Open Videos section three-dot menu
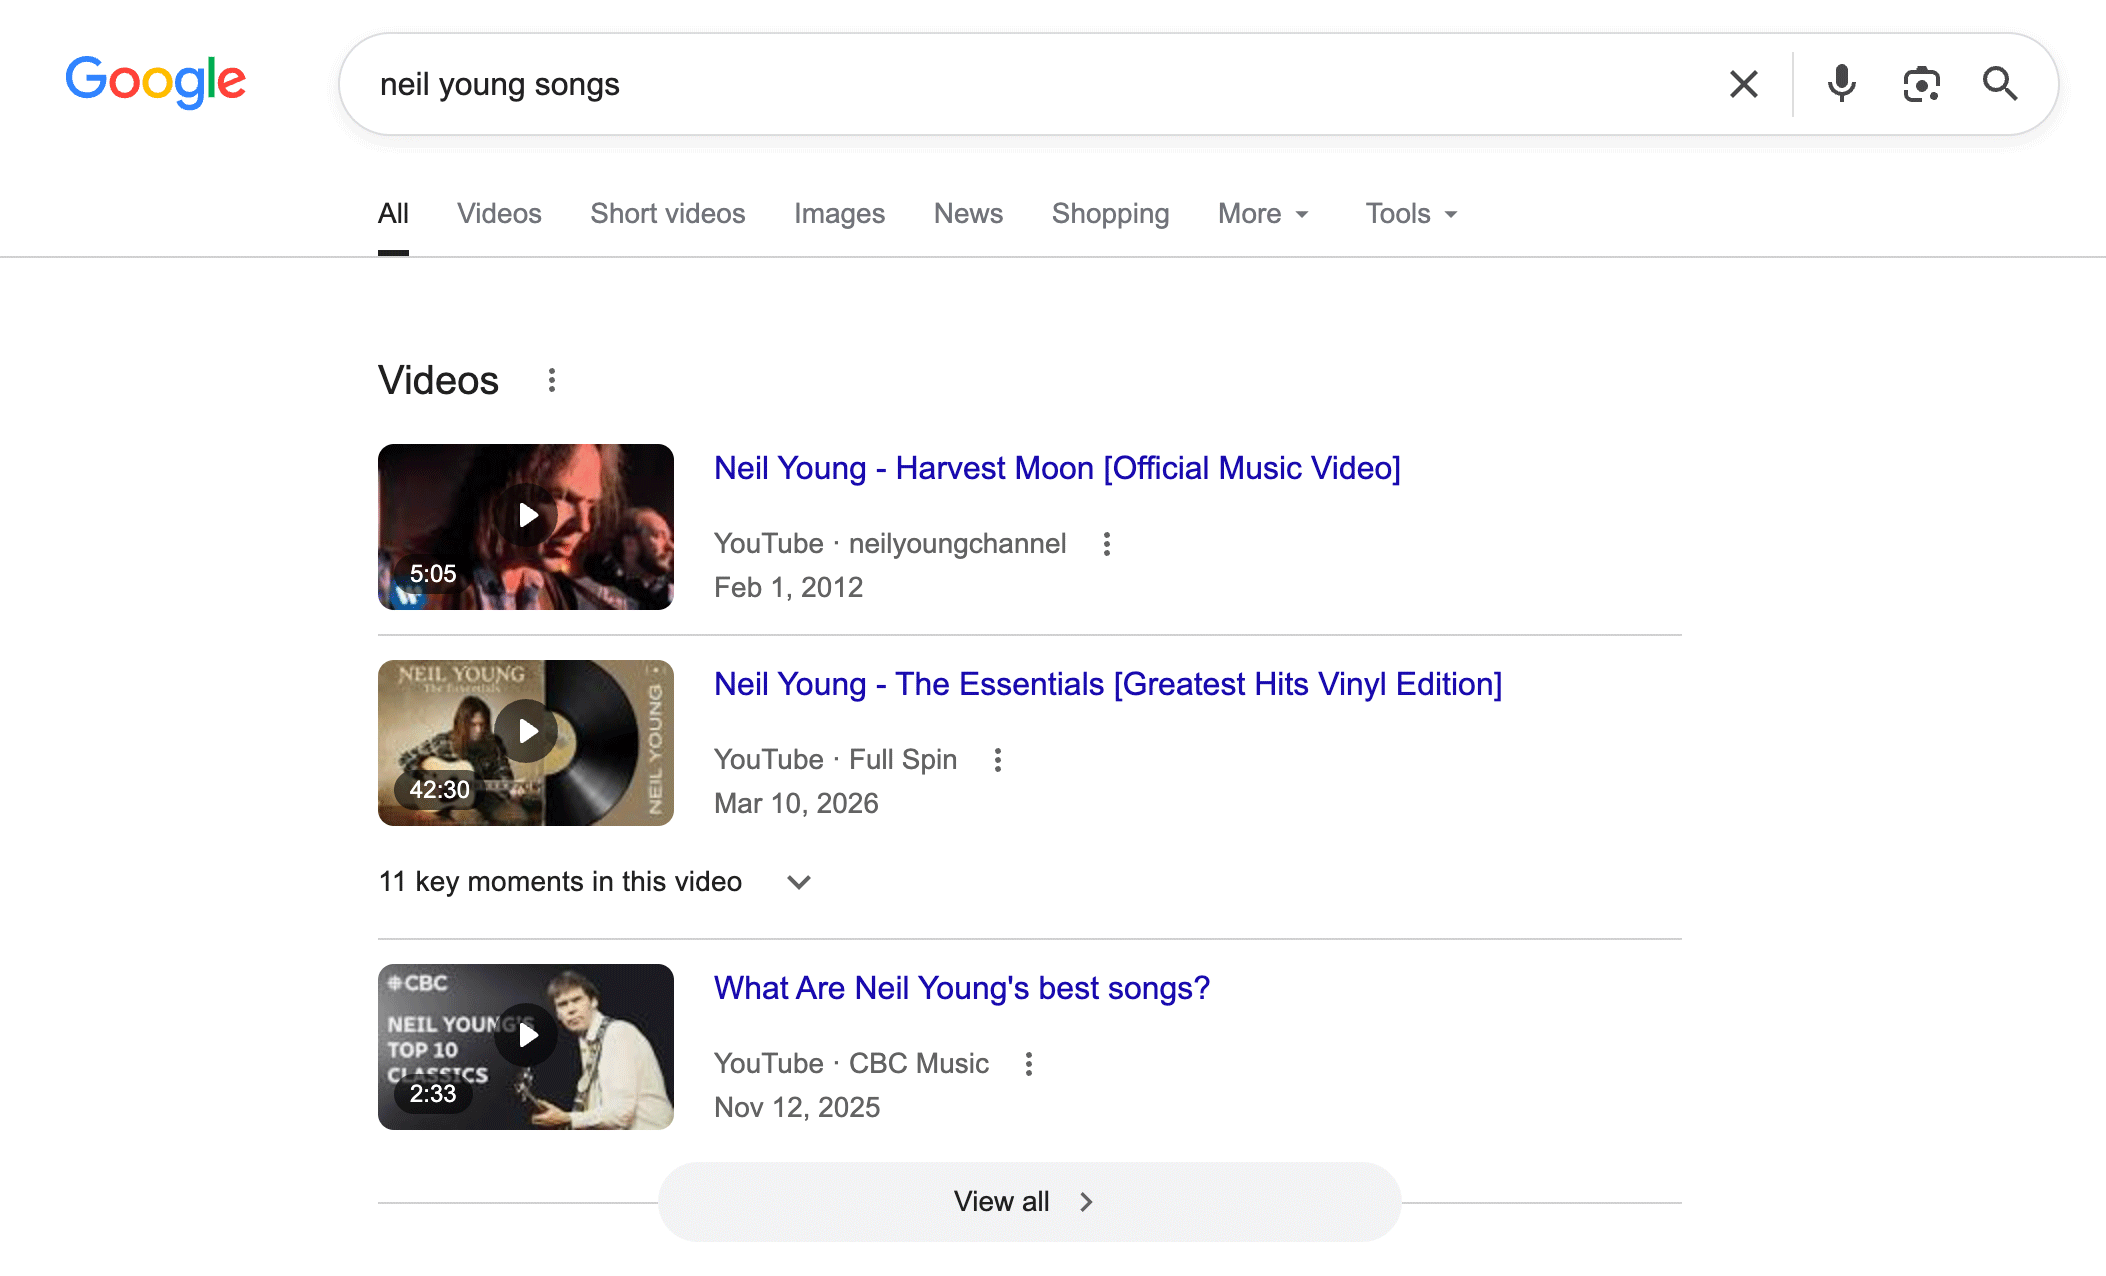This screenshot has height=1276, width=2106. coord(552,380)
